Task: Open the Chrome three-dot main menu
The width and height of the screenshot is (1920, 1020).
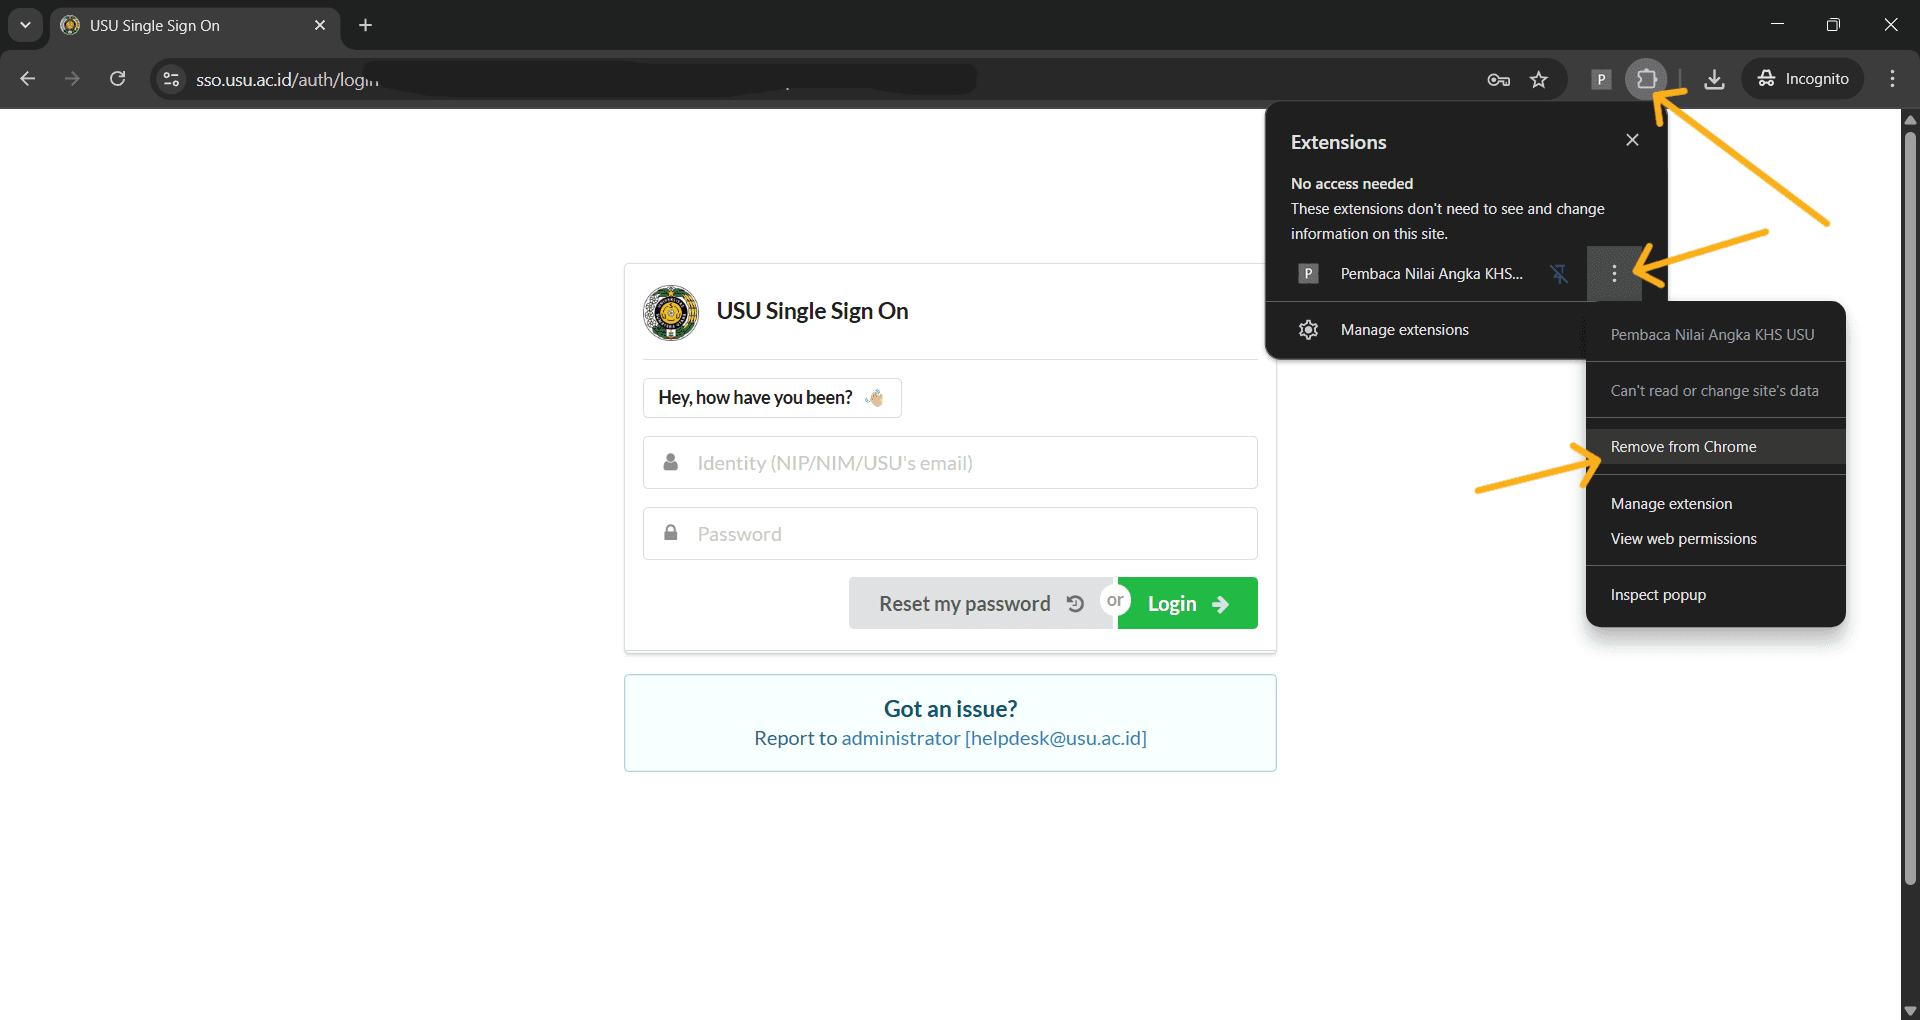Action: [1892, 79]
